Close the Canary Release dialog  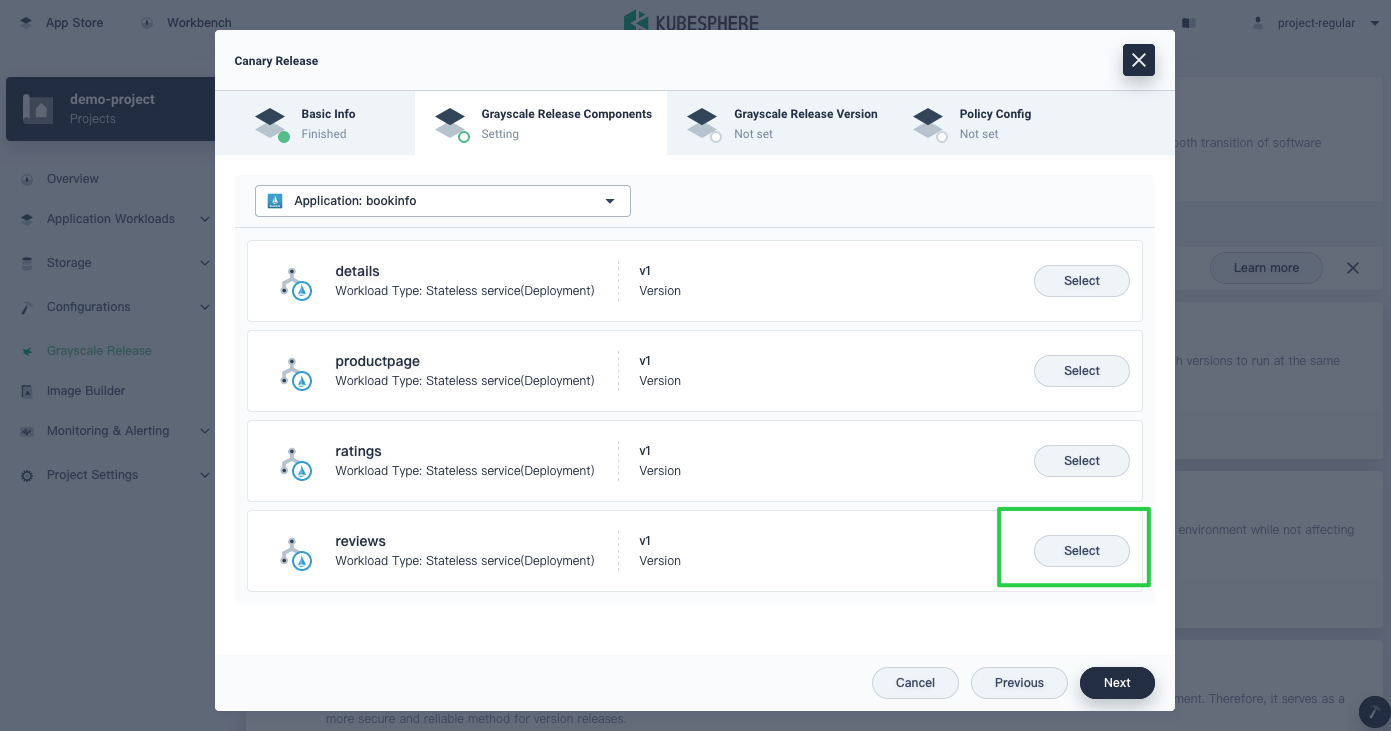pos(1138,60)
